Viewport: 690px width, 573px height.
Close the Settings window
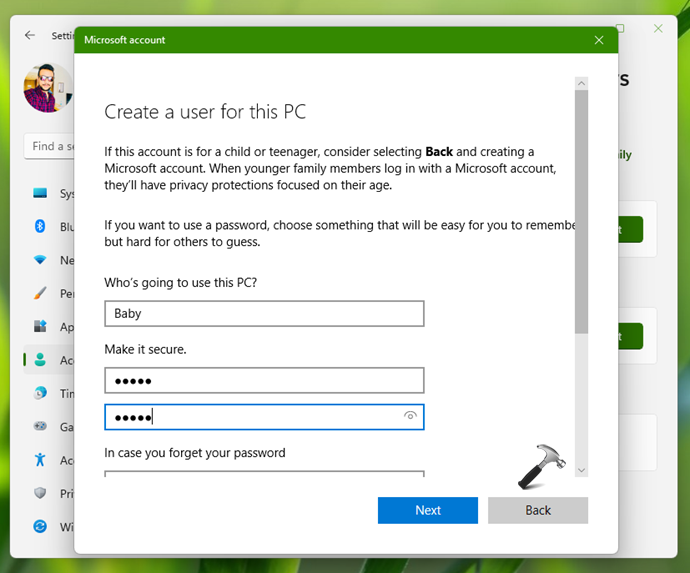[658, 29]
